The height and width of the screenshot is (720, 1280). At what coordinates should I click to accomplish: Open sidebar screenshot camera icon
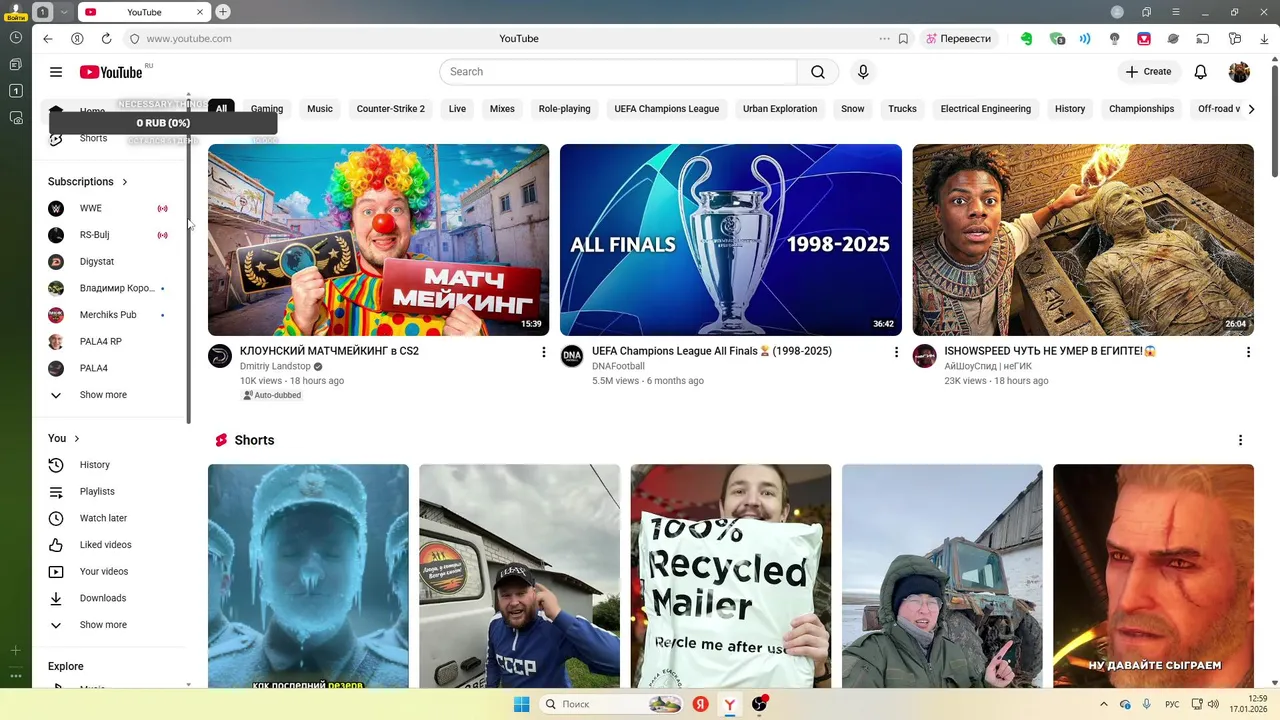click(15, 118)
